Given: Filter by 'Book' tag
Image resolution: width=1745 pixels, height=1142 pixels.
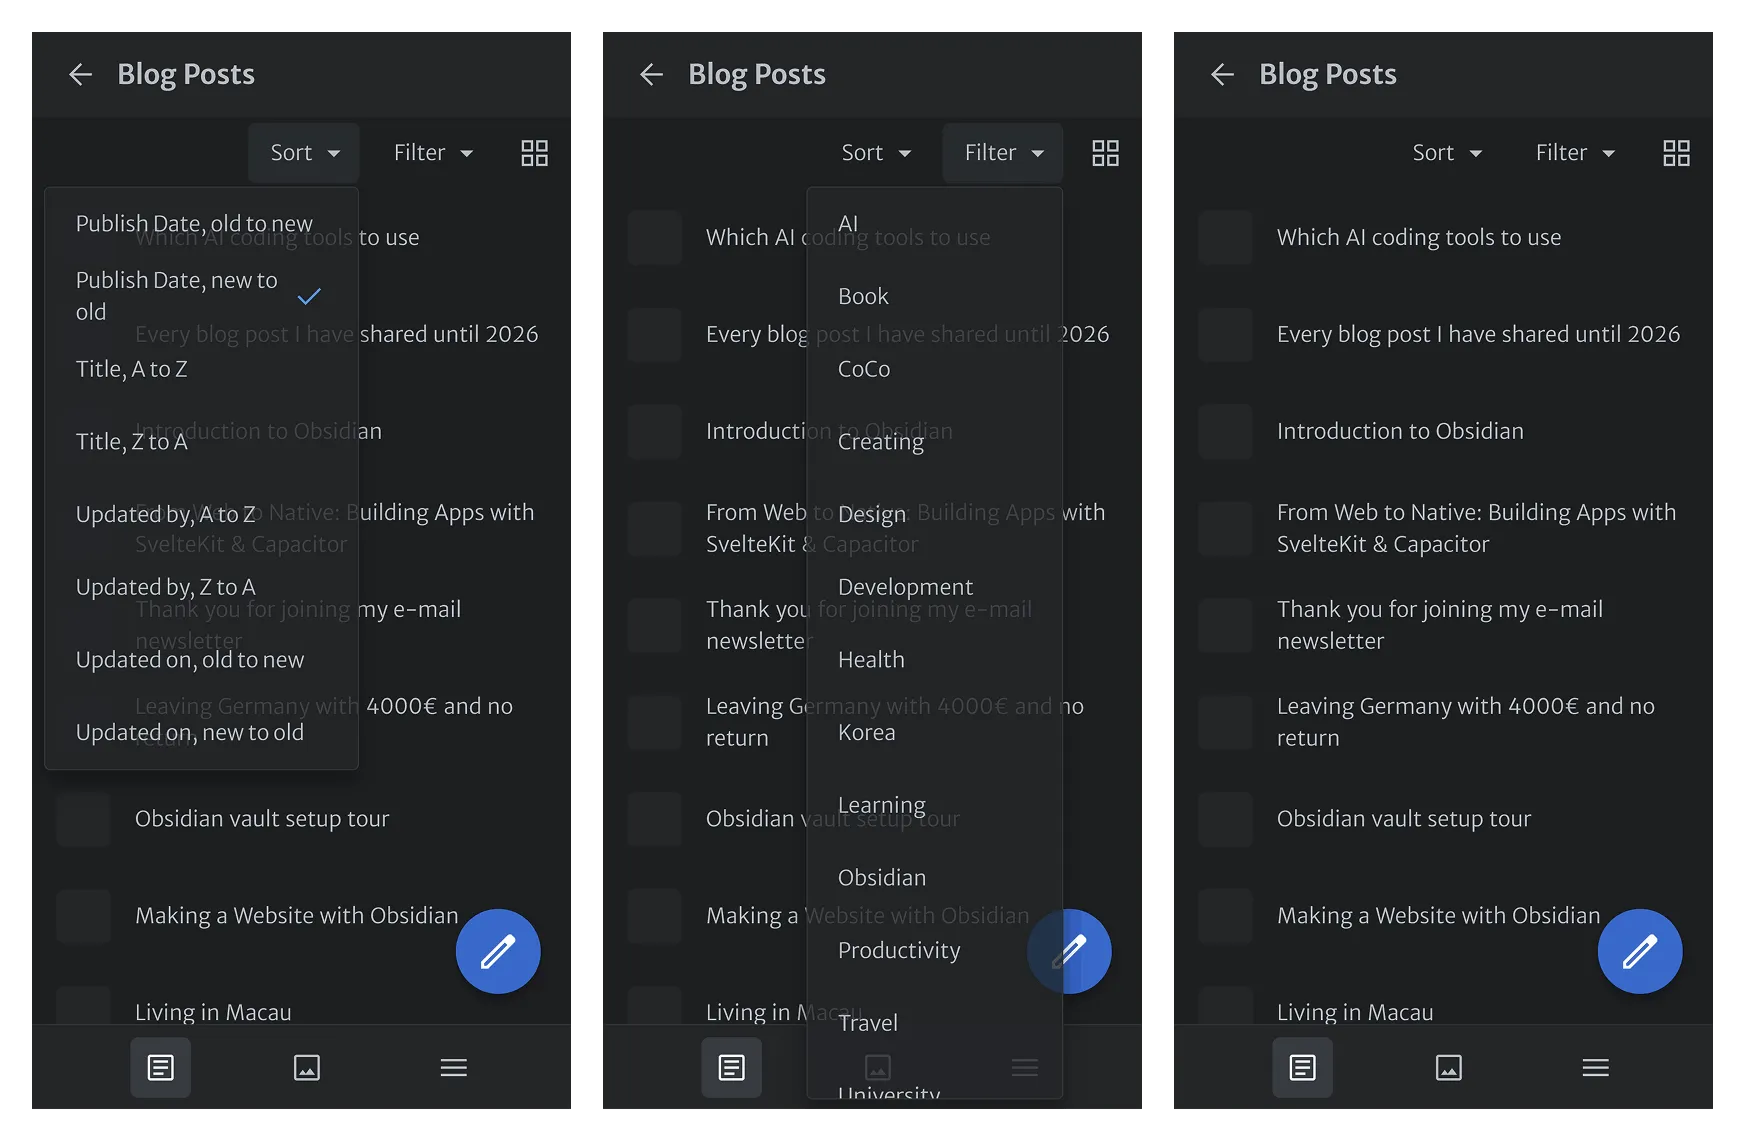Looking at the screenshot, I should pos(935,296).
